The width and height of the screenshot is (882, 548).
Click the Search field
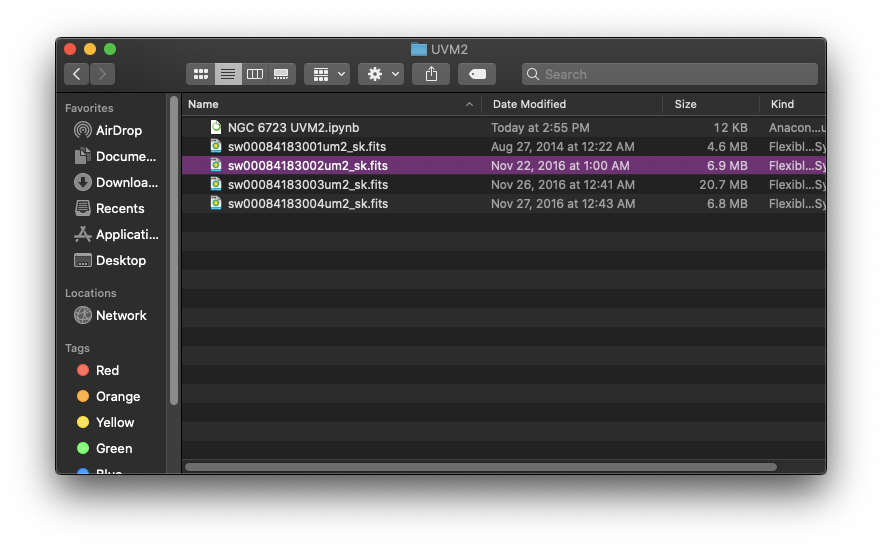(x=670, y=74)
